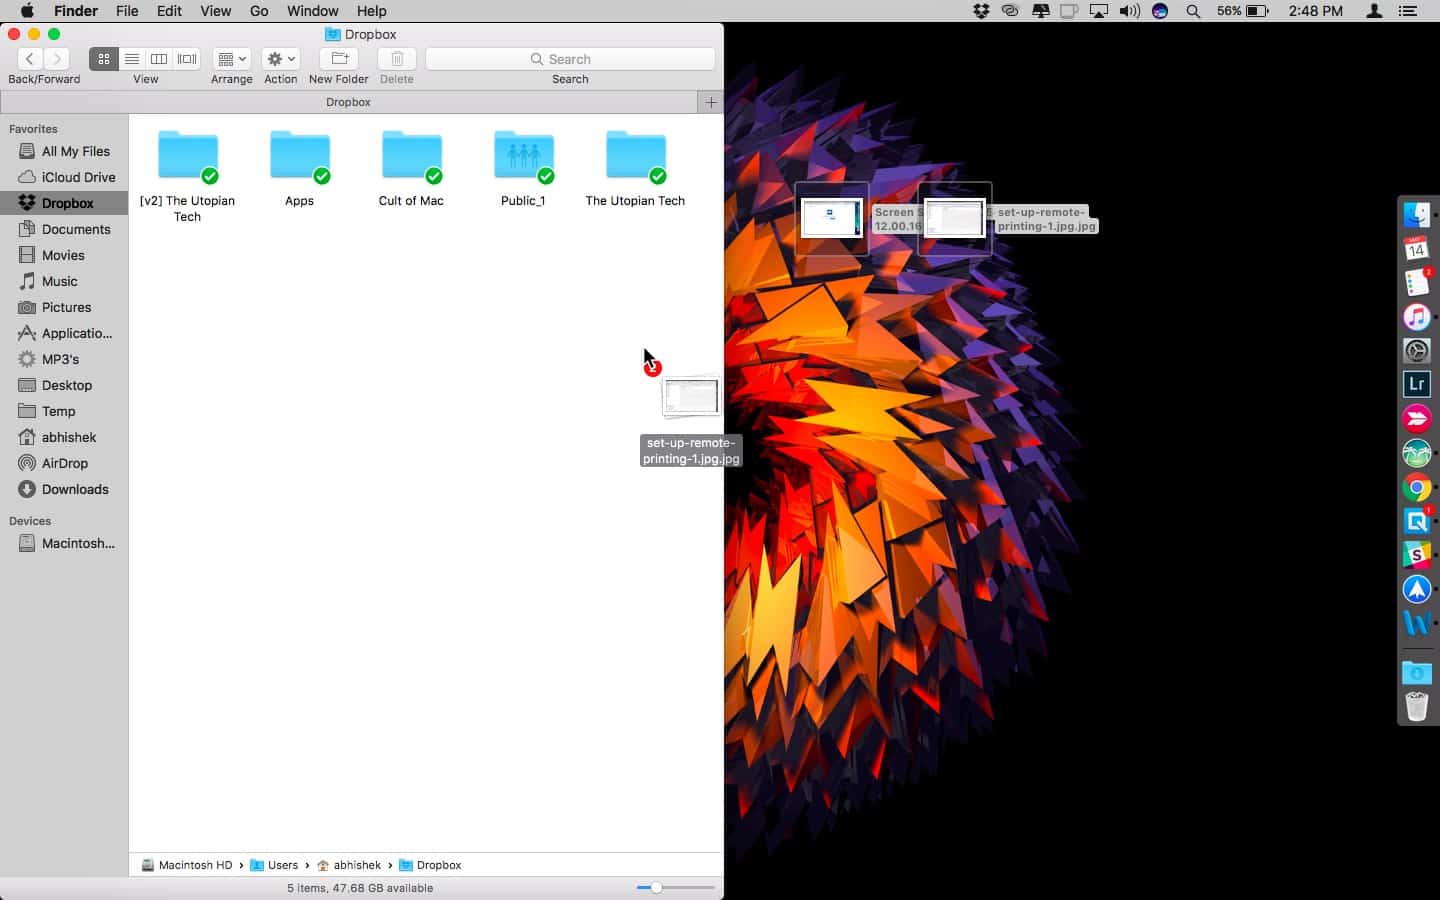Click the Finder search field
Image resolution: width=1440 pixels, height=900 pixels.
point(570,59)
